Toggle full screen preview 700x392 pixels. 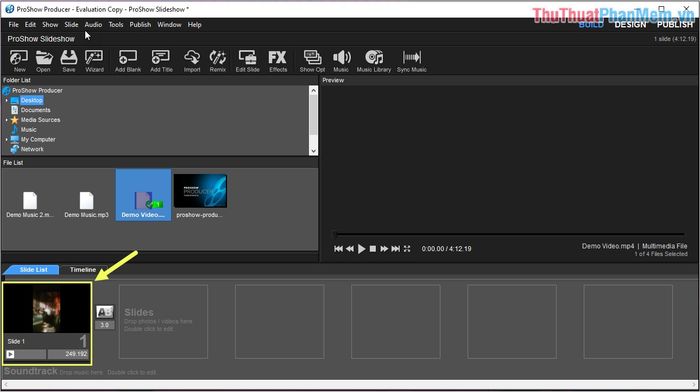point(407,249)
